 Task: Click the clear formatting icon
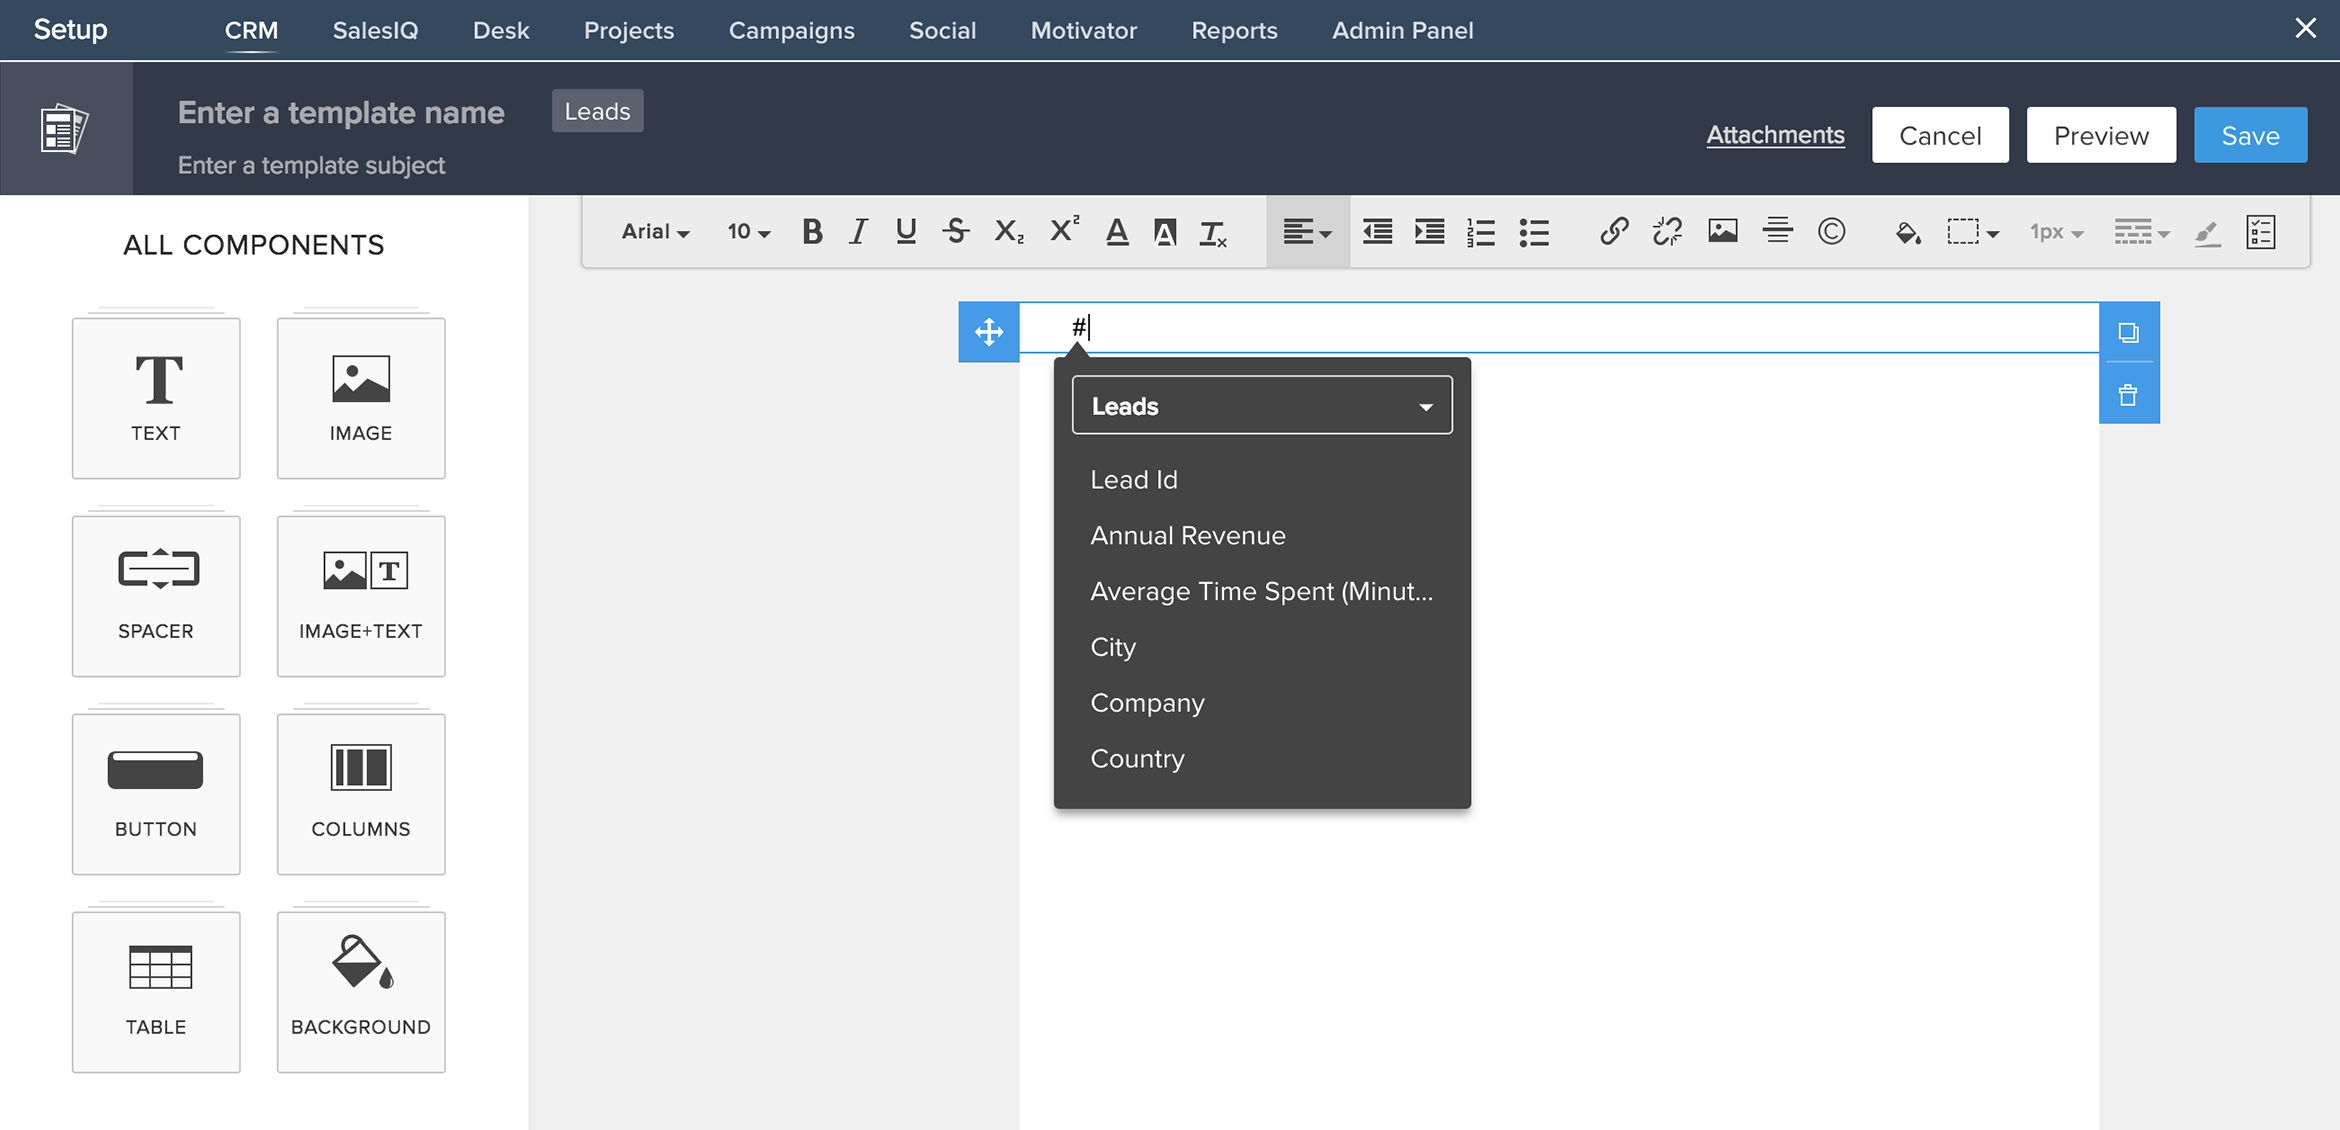point(1212,233)
